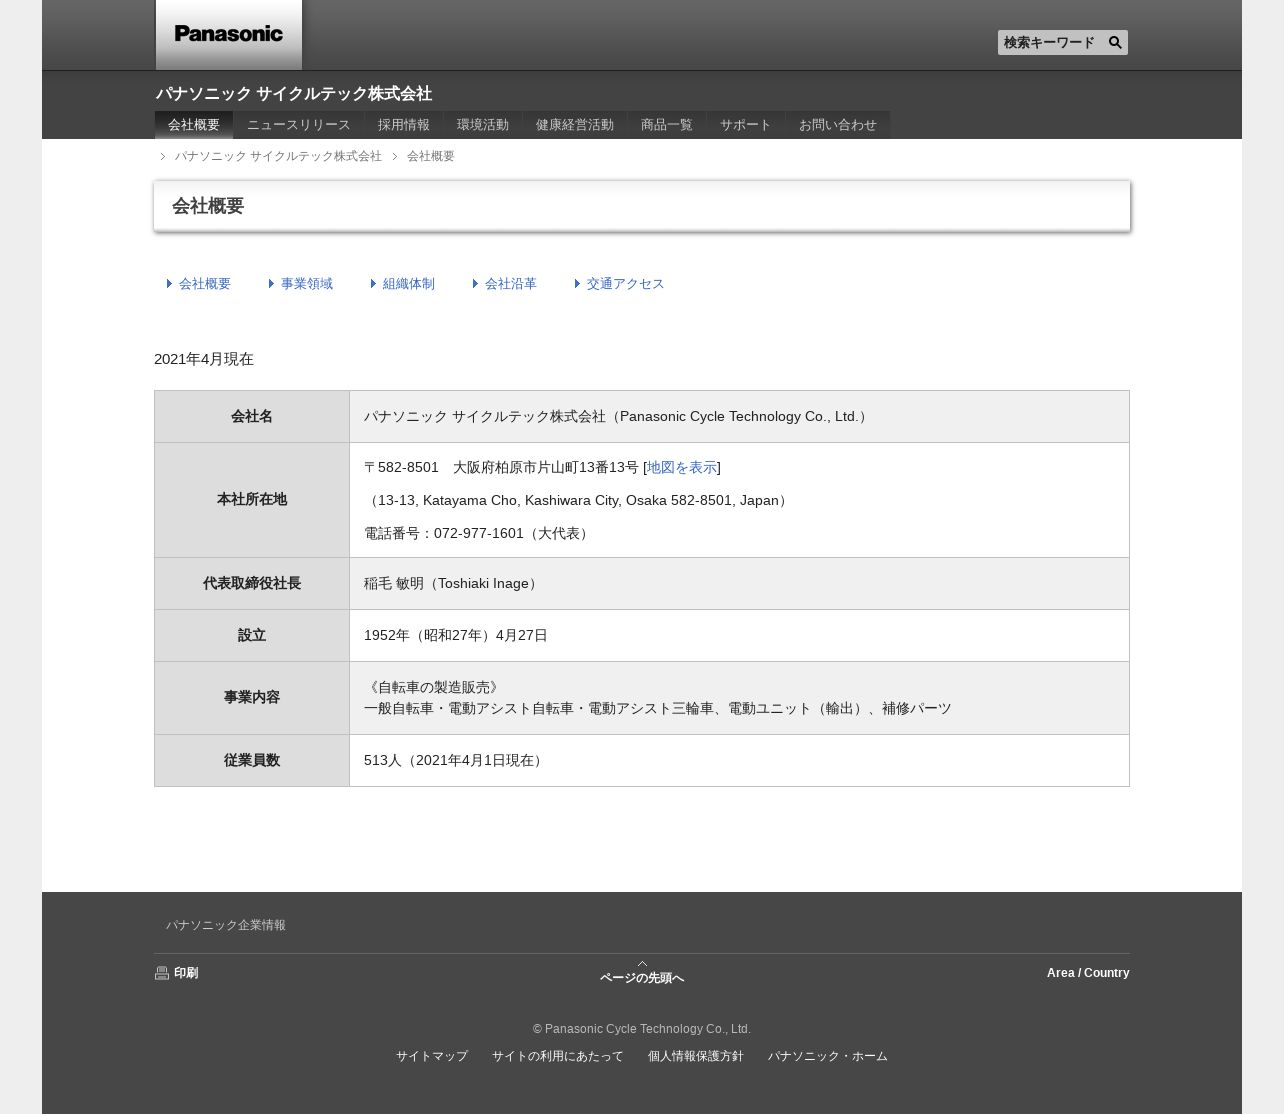Open the 環境活動 navigation tab
Viewport: 1284px width, 1114px height.
click(483, 125)
